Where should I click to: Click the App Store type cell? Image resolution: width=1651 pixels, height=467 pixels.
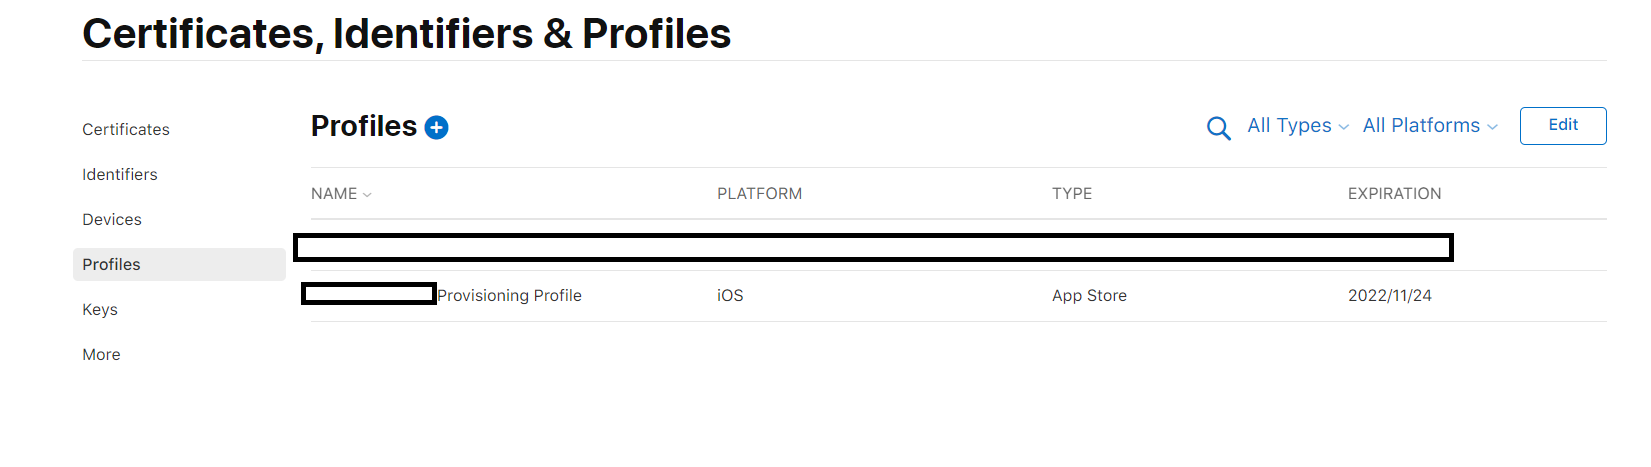pyautogui.click(x=1089, y=296)
